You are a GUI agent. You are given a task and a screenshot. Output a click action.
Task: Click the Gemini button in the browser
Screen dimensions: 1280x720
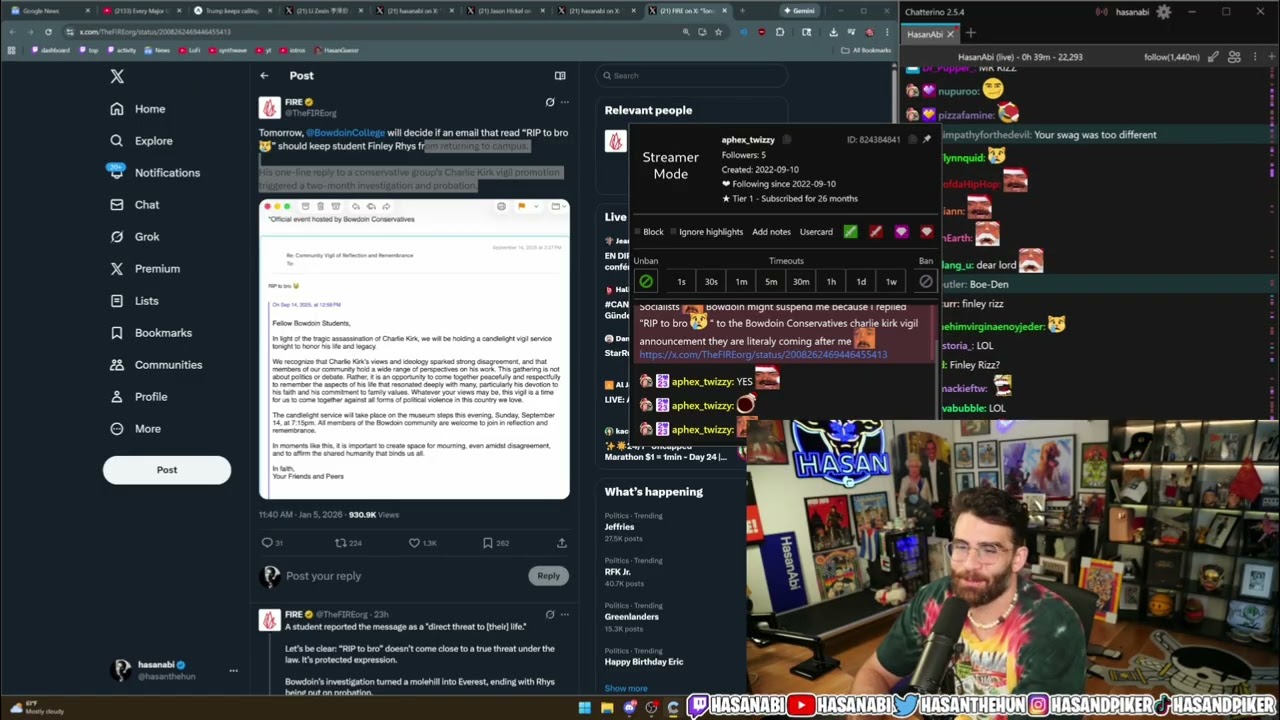[800, 11]
